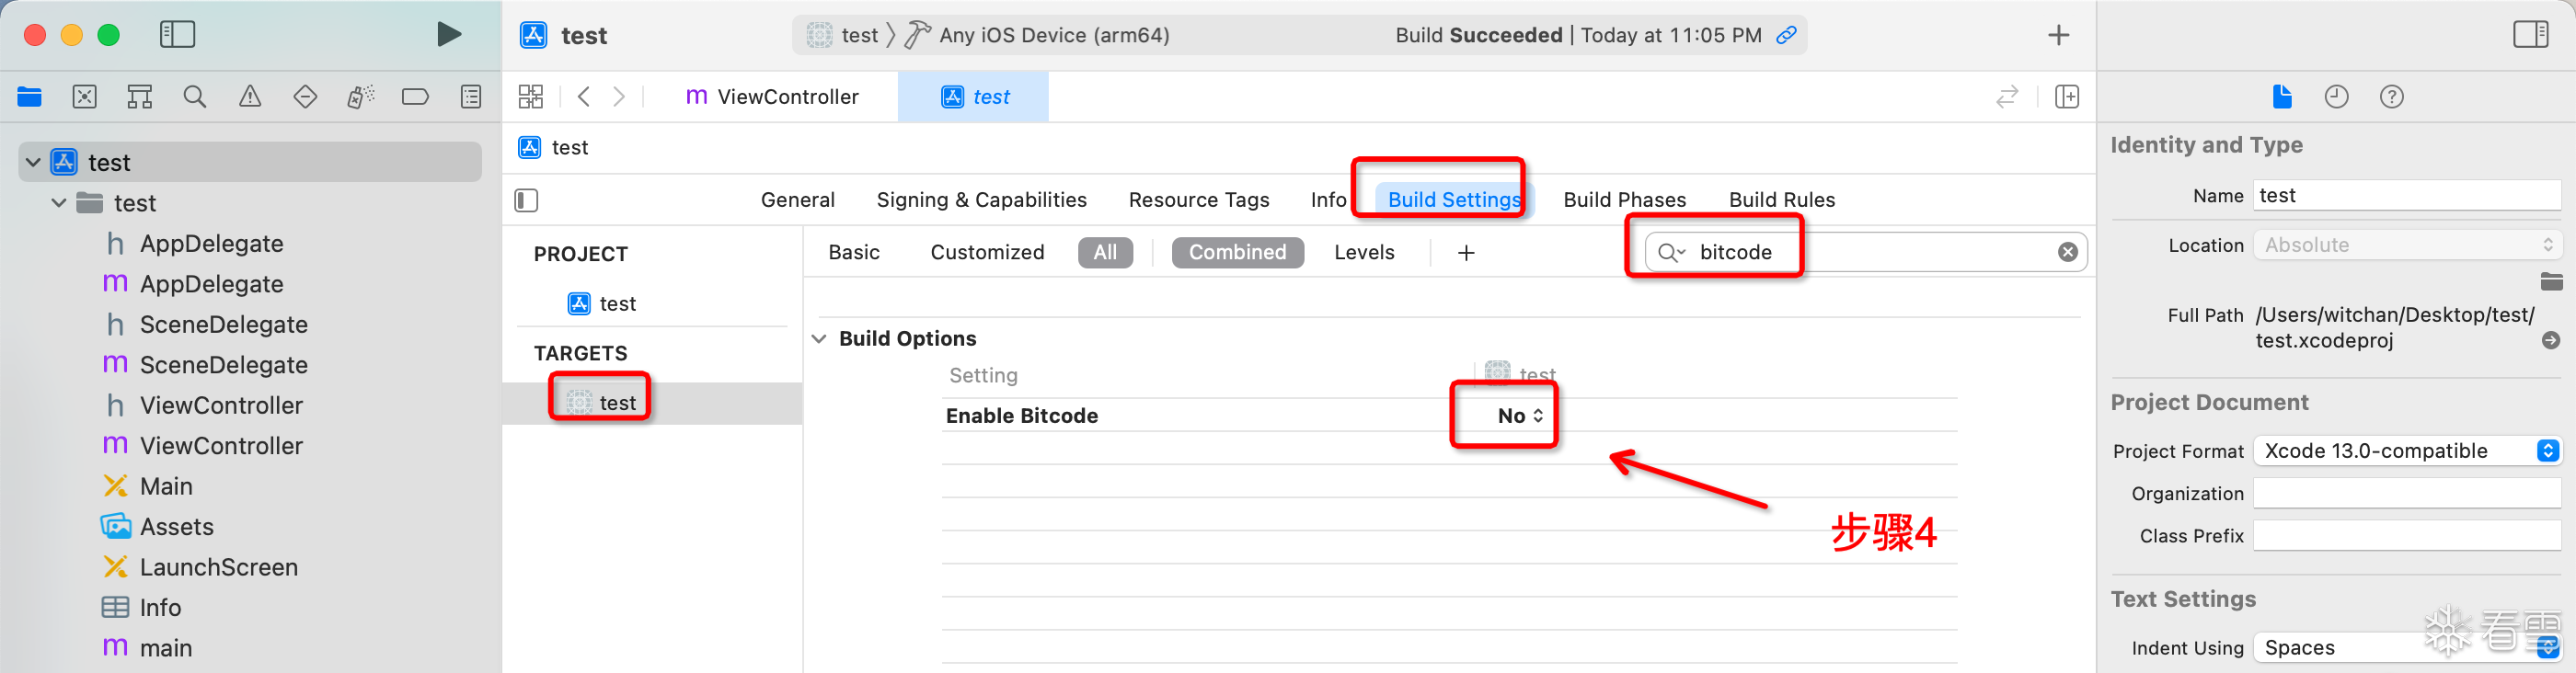Open the Issue navigator warning icon

[x=250, y=97]
